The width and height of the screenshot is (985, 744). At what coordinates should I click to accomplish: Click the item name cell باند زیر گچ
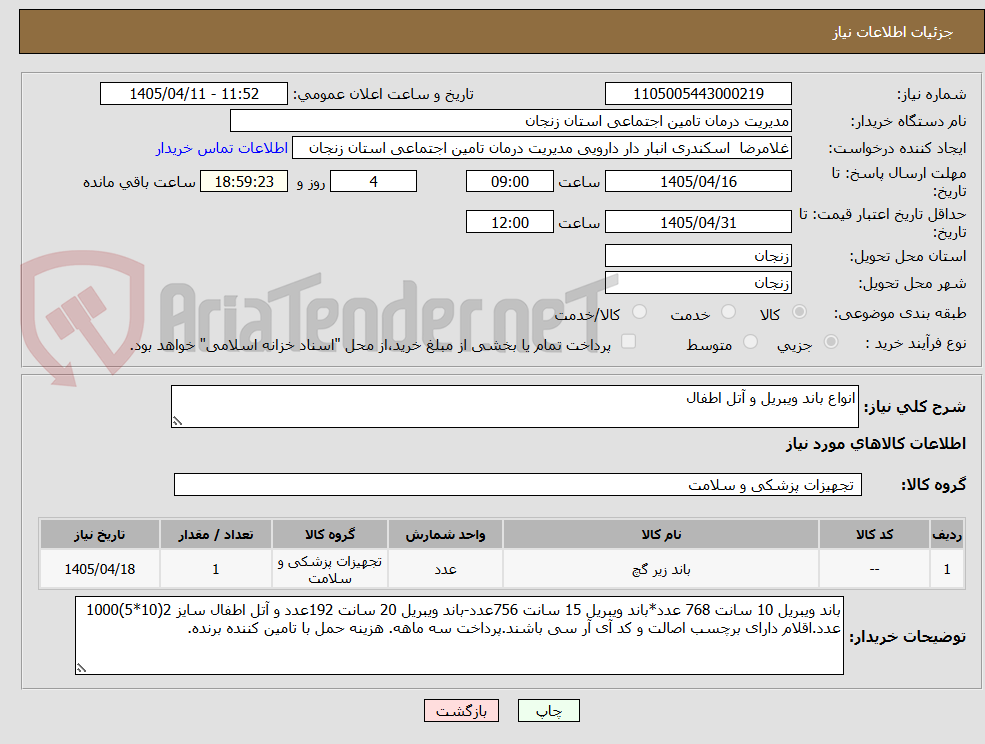(661, 569)
